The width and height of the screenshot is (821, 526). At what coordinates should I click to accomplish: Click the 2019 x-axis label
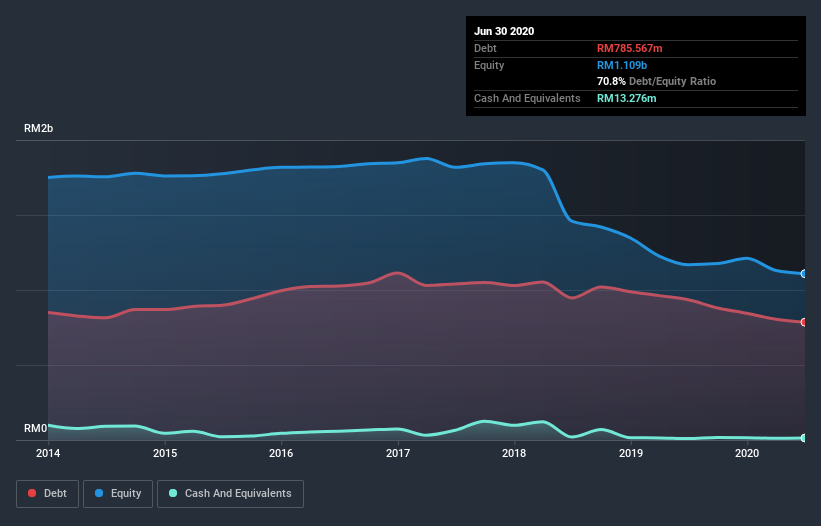pyautogui.click(x=631, y=453)
